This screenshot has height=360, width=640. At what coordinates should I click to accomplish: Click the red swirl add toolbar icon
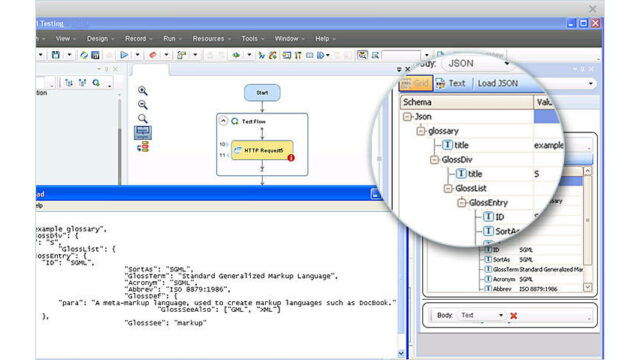[x=273, y=55]
